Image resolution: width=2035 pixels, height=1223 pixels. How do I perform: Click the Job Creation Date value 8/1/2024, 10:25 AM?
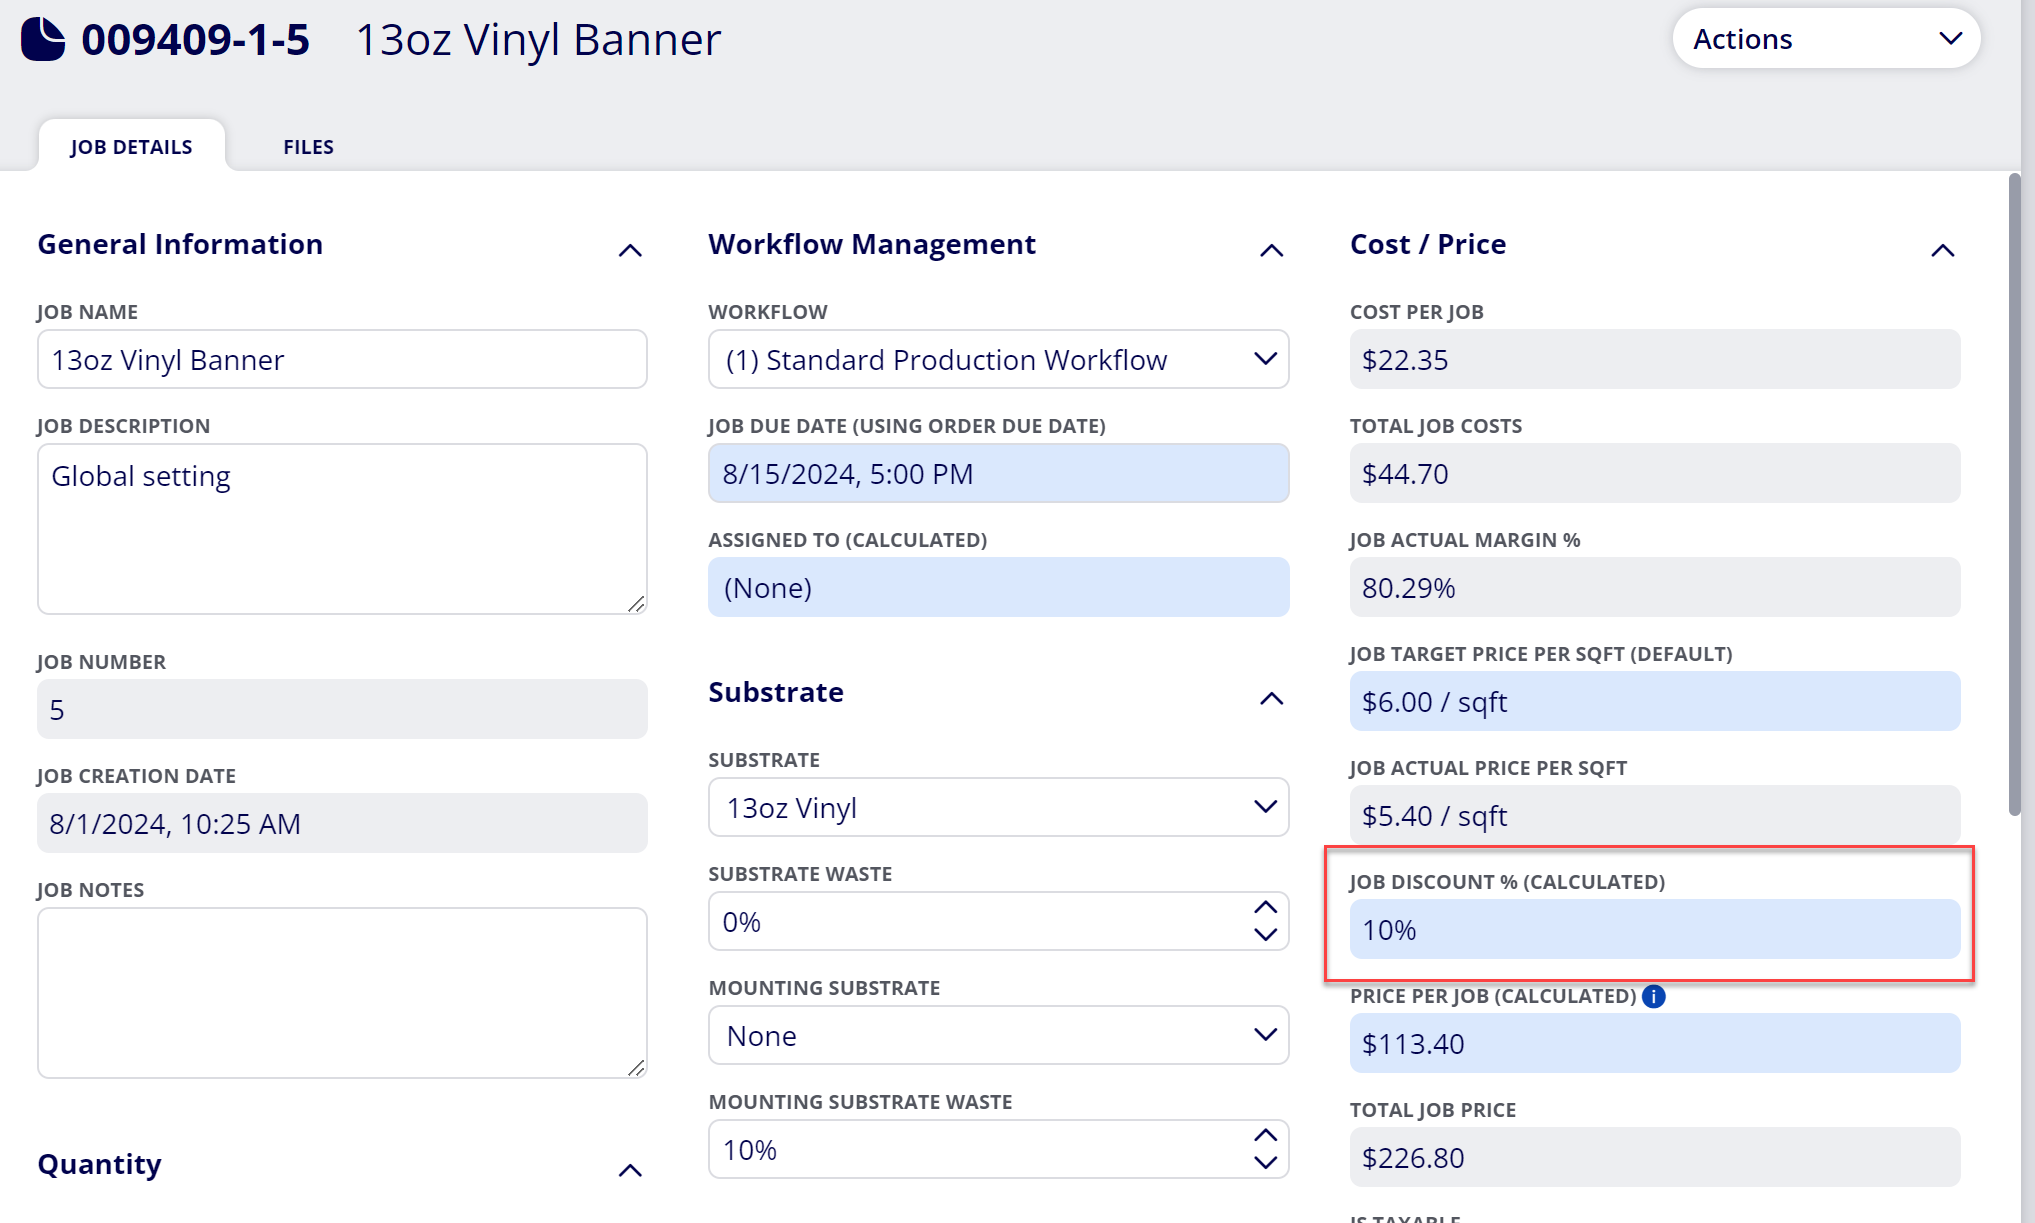click(x=342, y=823)
